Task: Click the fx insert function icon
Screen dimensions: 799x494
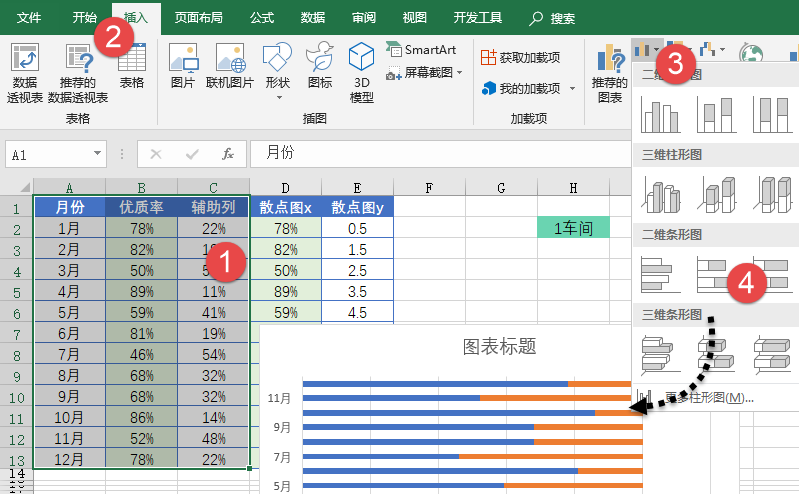Action: coord(228,154)
